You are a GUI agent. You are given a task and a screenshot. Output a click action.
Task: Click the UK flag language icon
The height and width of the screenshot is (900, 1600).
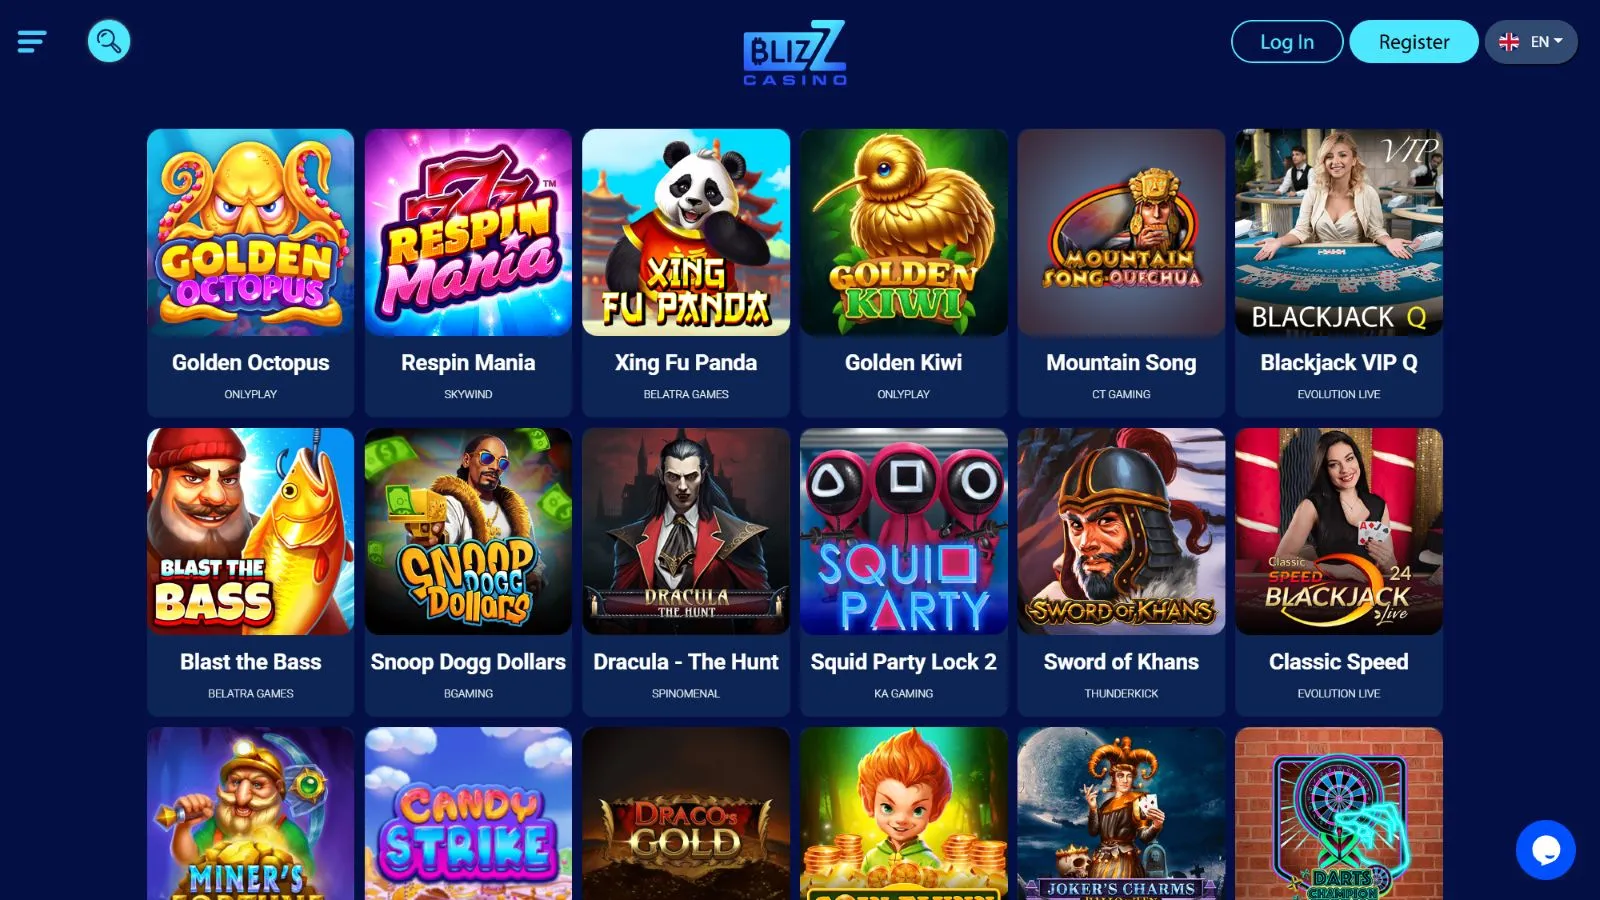[1509, 42]
